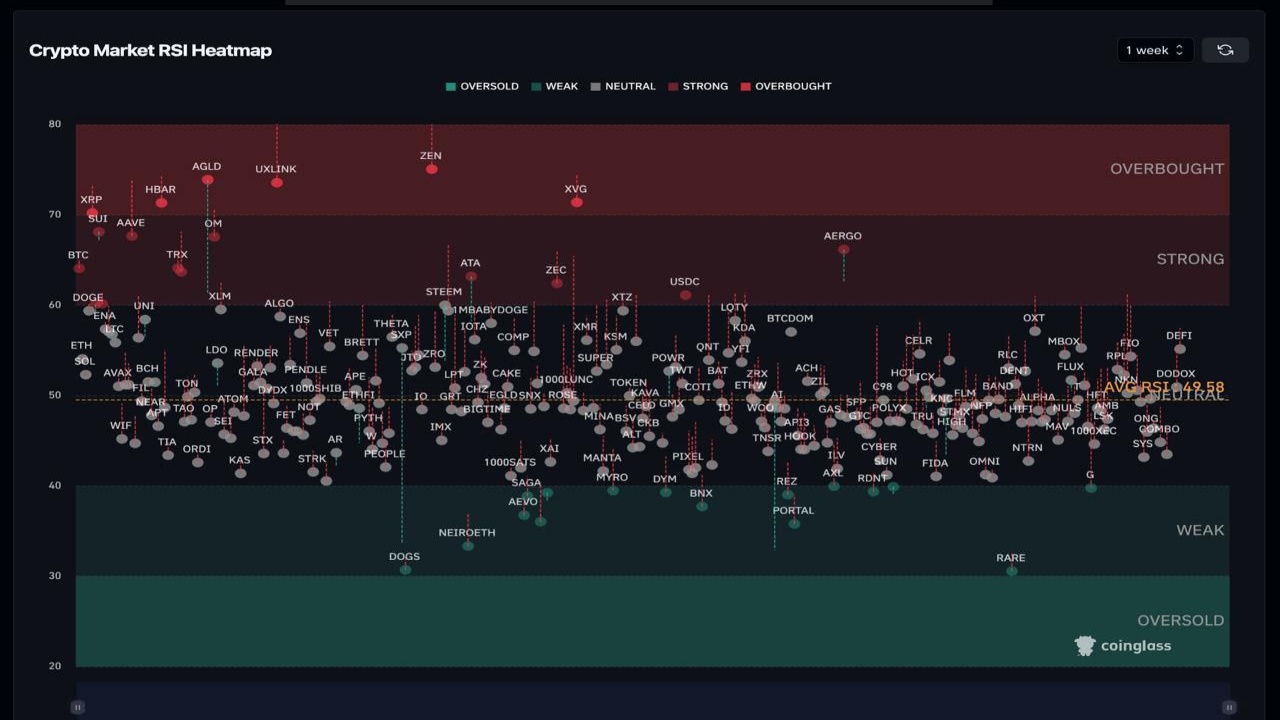Viewport: 1280px width, 720px height.
Task: Click the BNX data point
Action: pos(701,506)
